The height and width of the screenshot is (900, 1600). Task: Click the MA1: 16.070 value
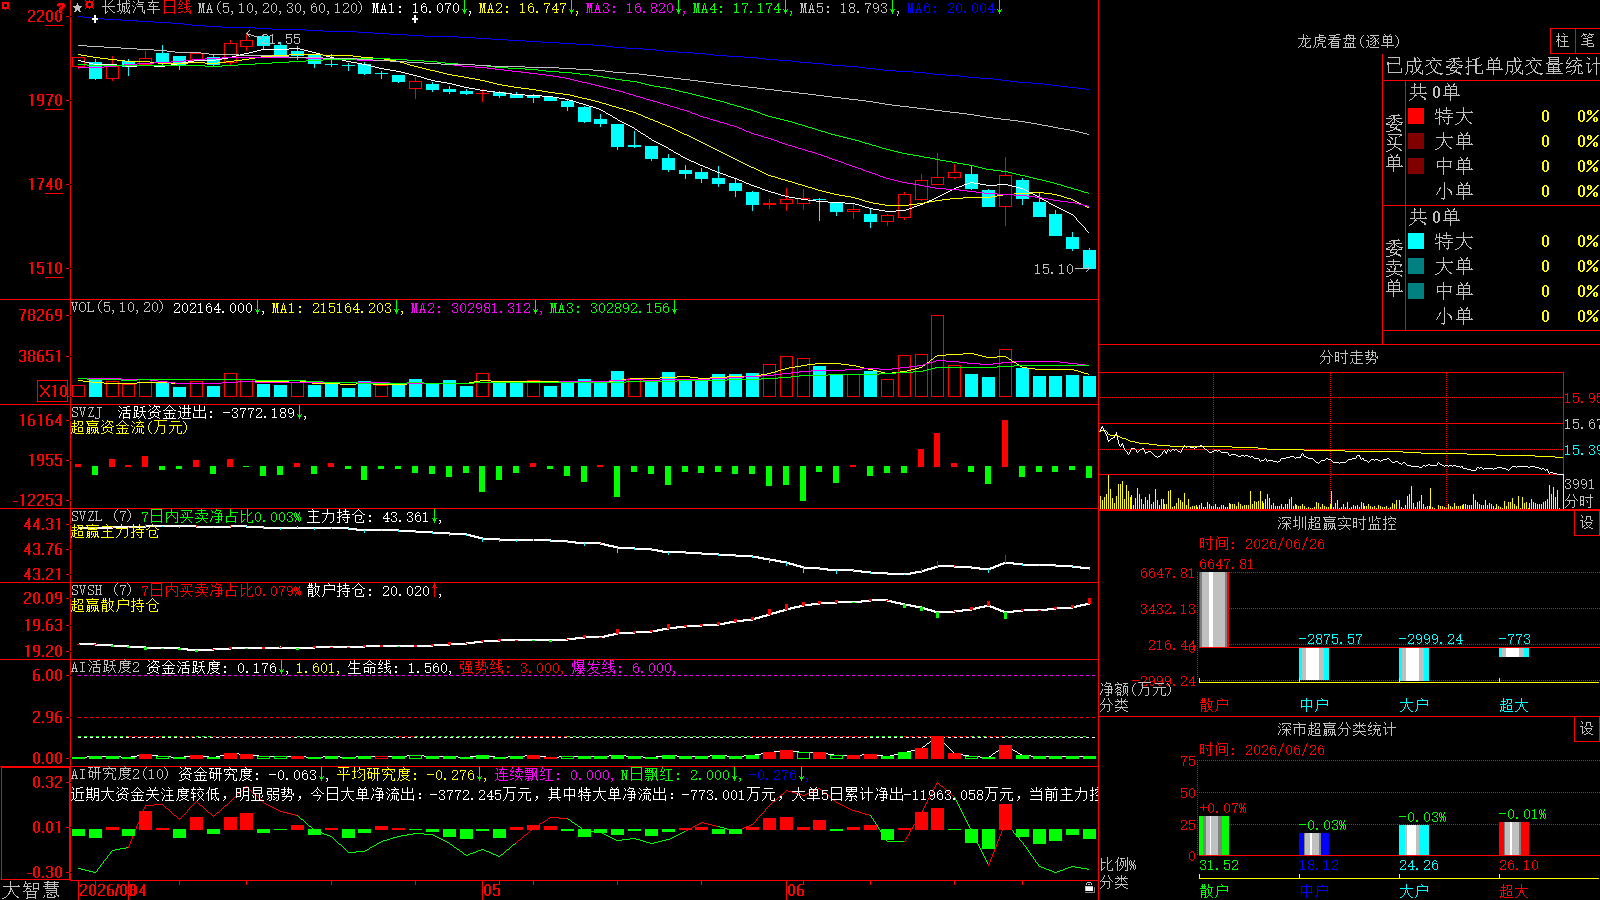[419, 8]
